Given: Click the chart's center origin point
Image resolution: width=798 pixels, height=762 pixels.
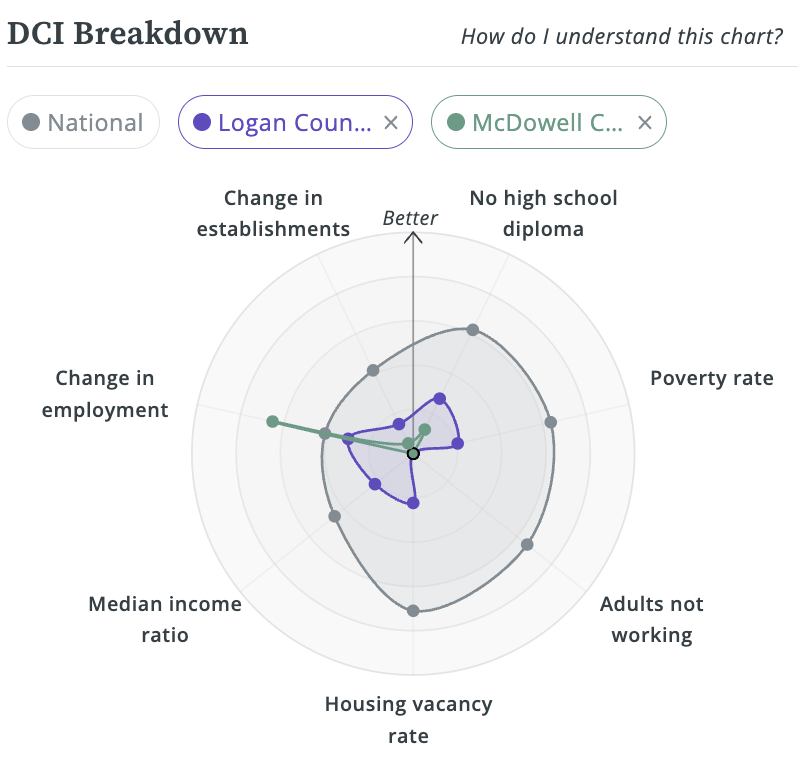Looking at the screenshot, I should [x=413, y=453].
